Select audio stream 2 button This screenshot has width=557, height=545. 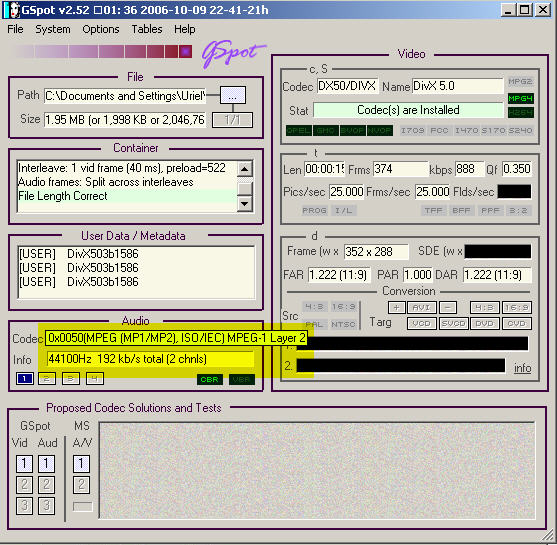(x=47, y=378)
